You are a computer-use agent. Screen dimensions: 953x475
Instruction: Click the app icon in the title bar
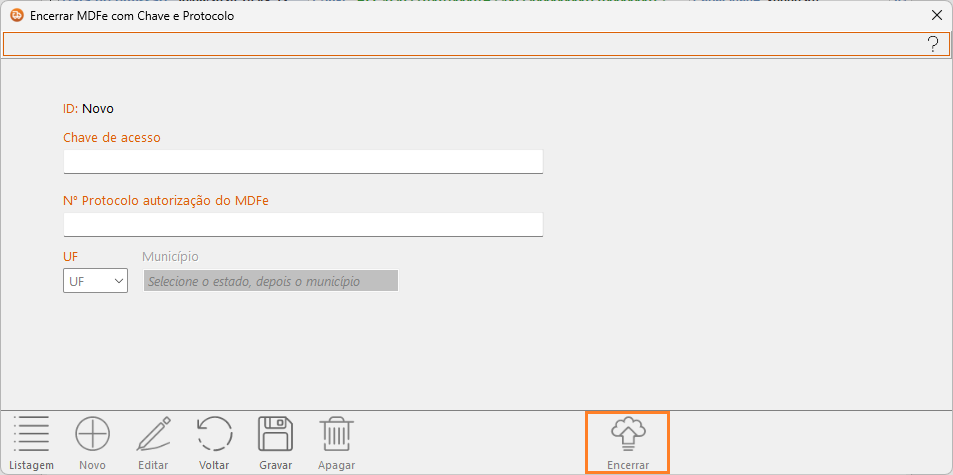point(16,16)
